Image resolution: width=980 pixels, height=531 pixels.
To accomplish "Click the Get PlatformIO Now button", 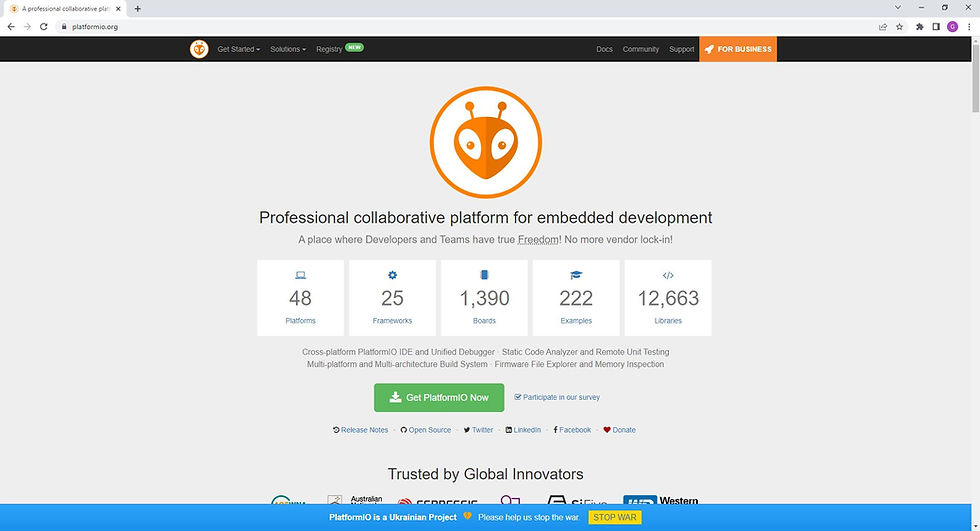I will pos(439,397).
